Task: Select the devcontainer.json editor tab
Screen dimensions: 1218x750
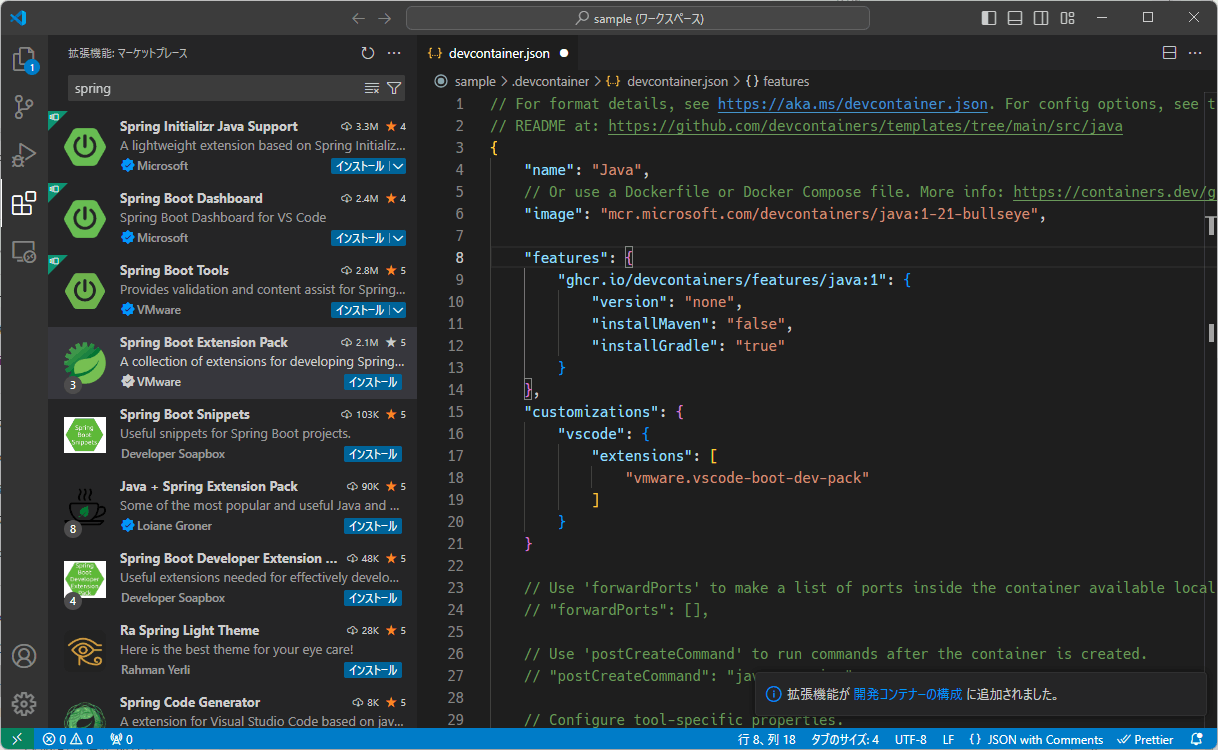Action: [x=498, y=53]
